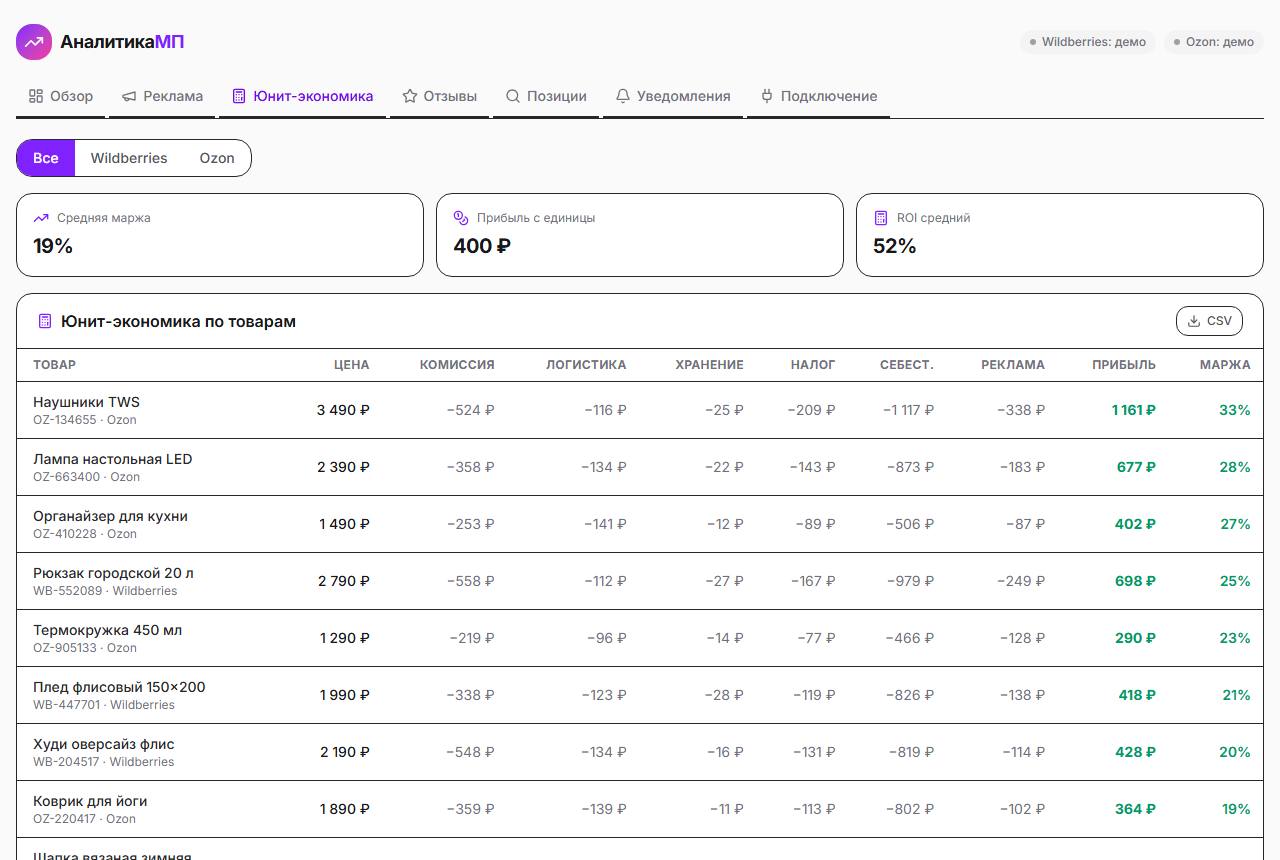Click the Wildberries: демо status badge
This screenshot has height=860, width=1280.
point(1088,42)
